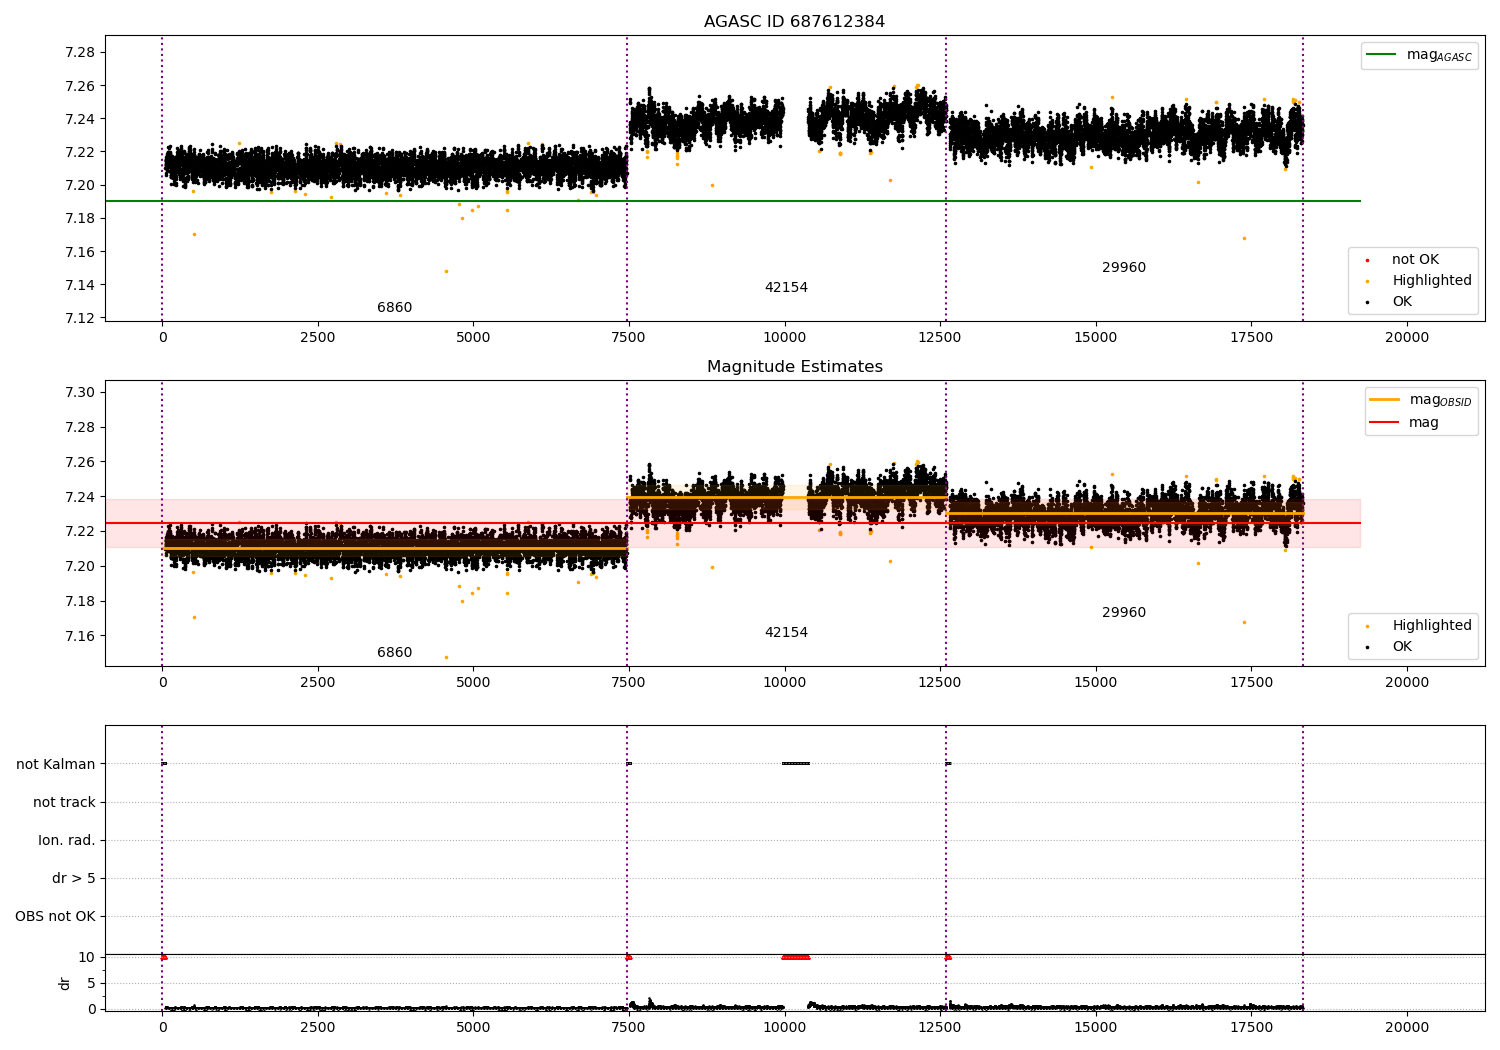Click 'OK' in the Magnitude Estimates plot legend
Screen dimensions: 1500x1050
point(1402,647)
